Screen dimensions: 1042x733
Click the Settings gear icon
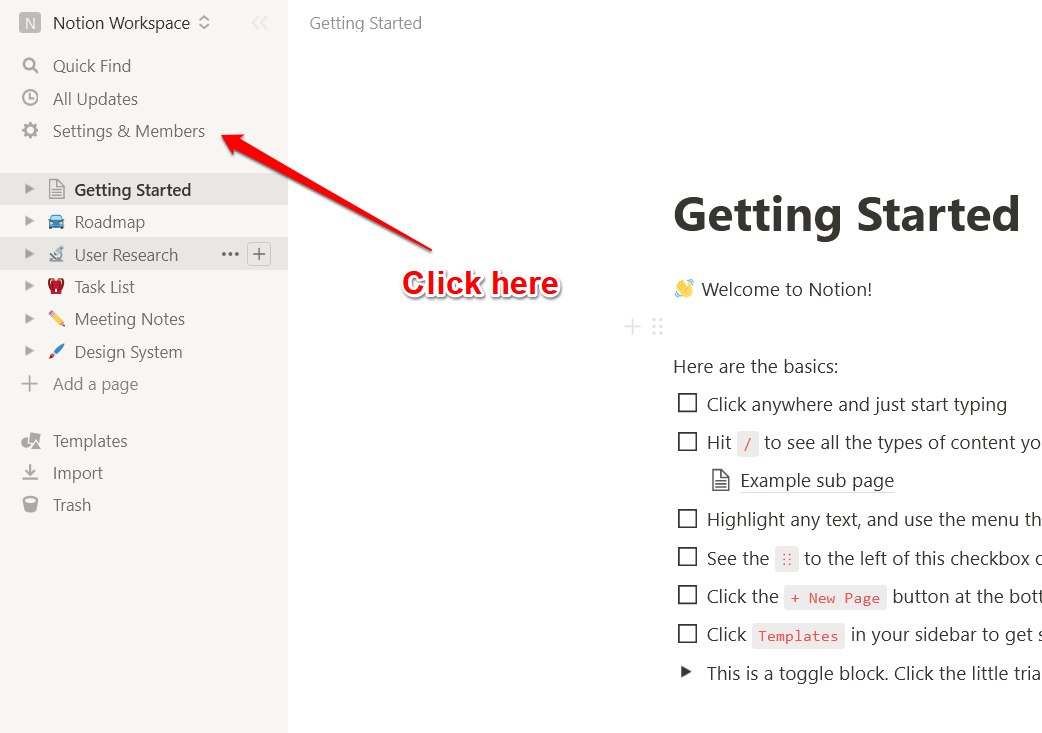point(30,130)
